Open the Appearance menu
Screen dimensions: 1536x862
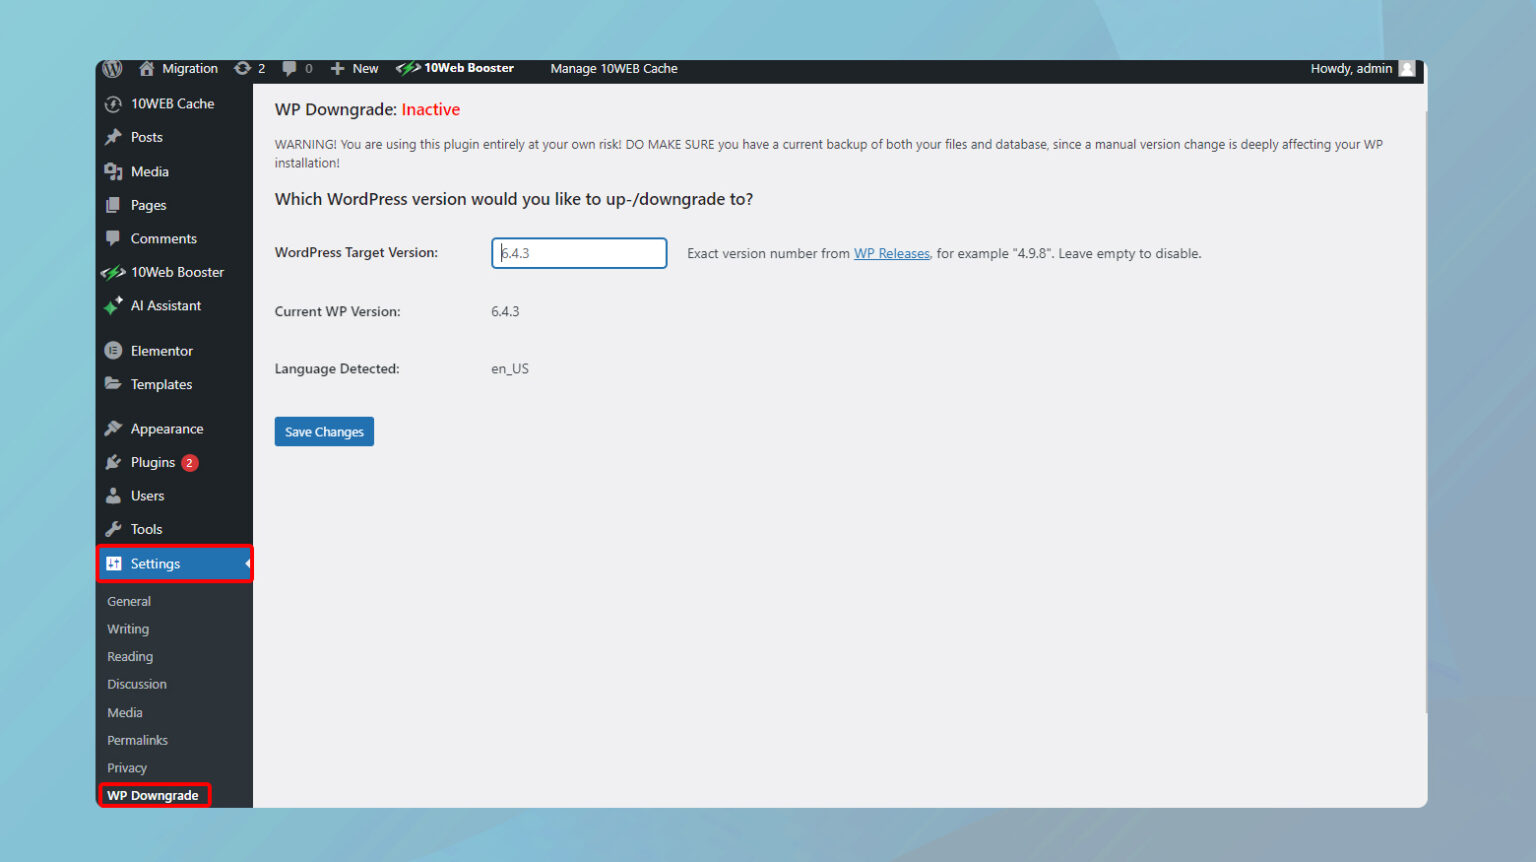166,429
